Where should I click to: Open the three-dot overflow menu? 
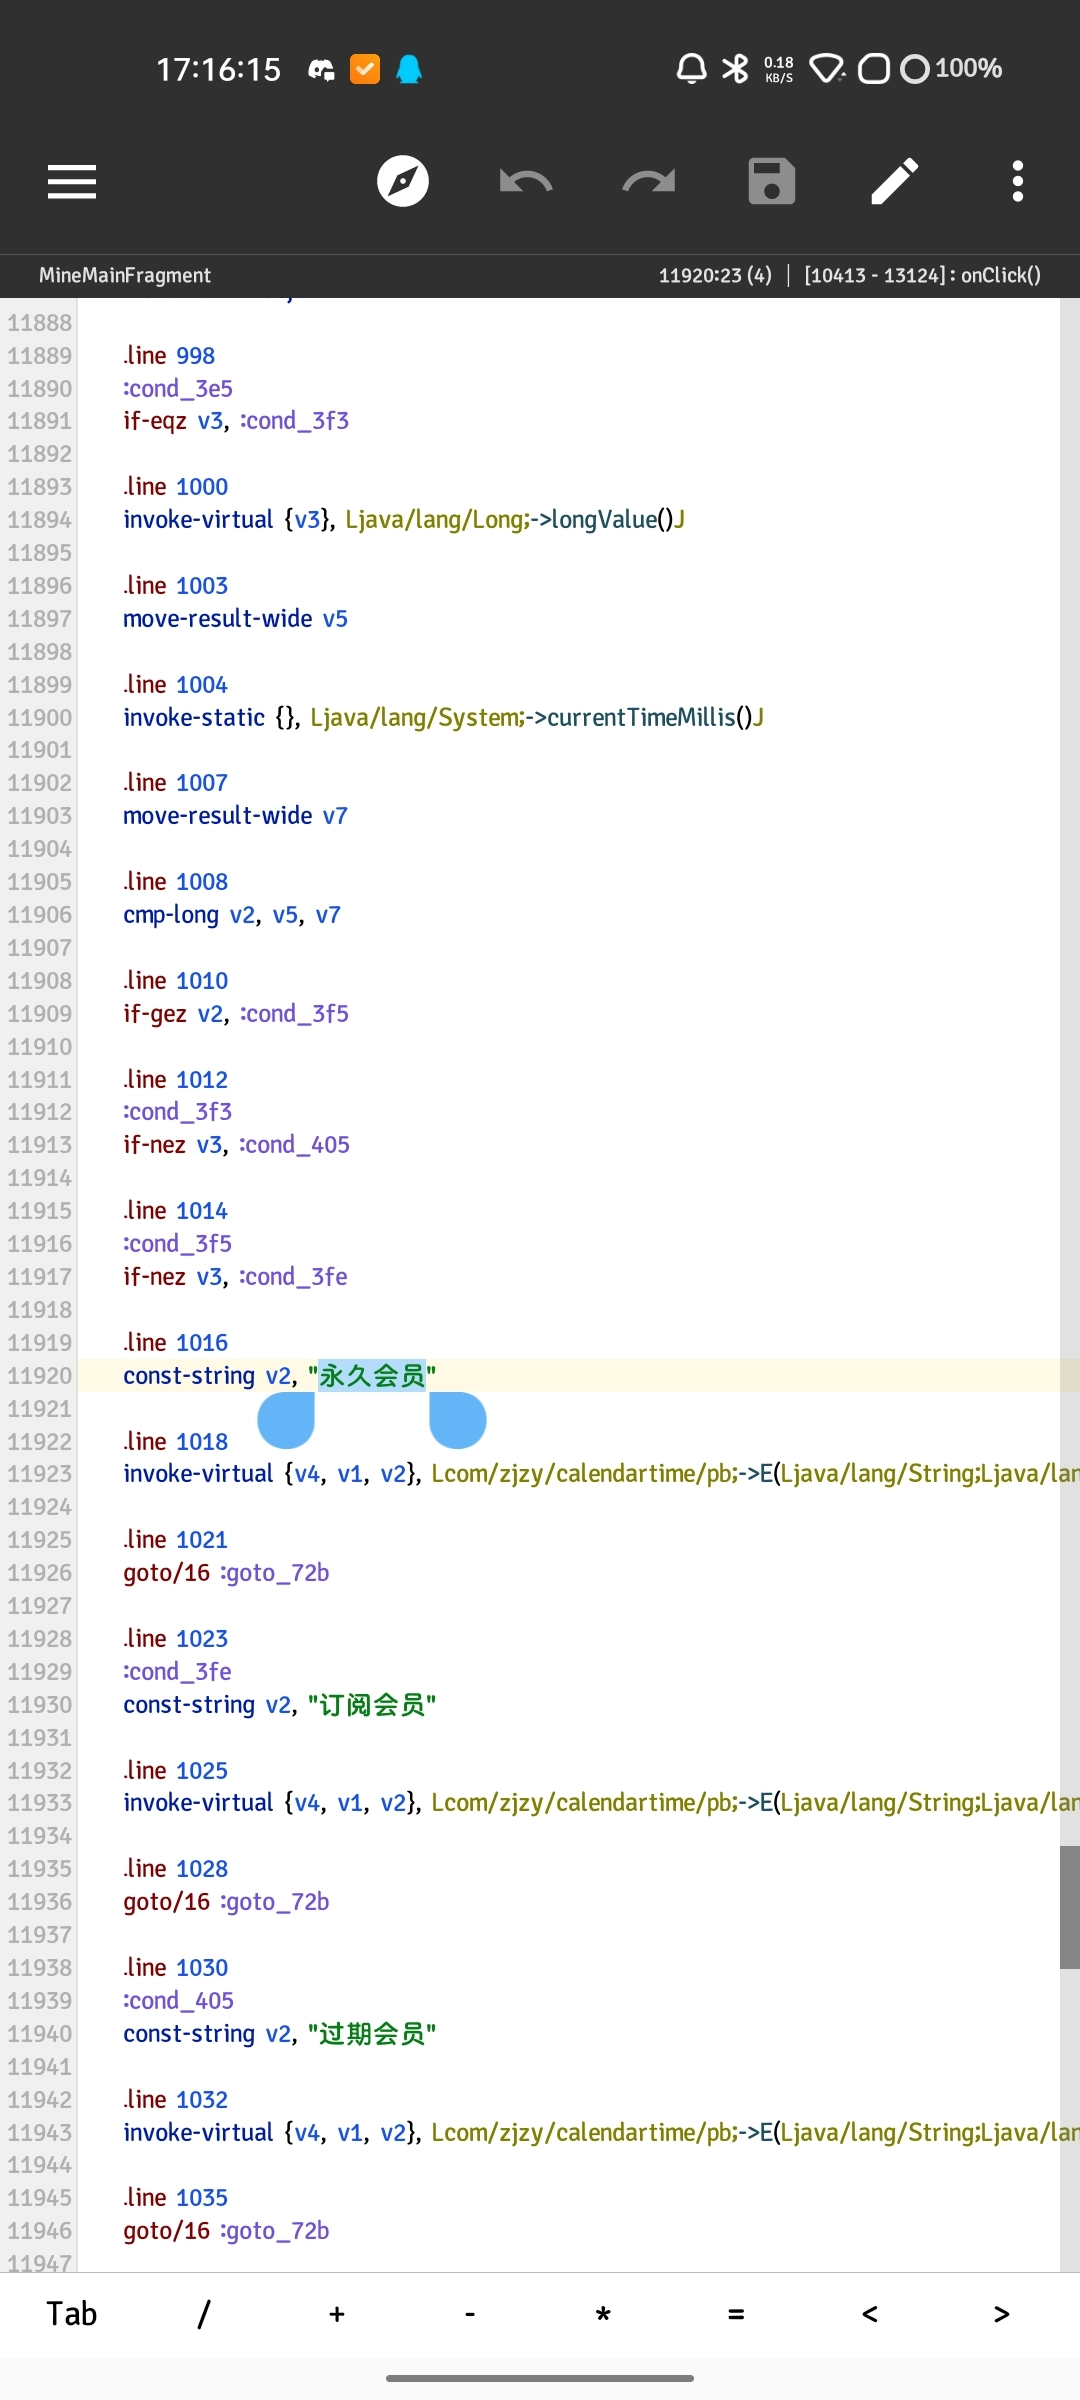[x=1018, y=182]
